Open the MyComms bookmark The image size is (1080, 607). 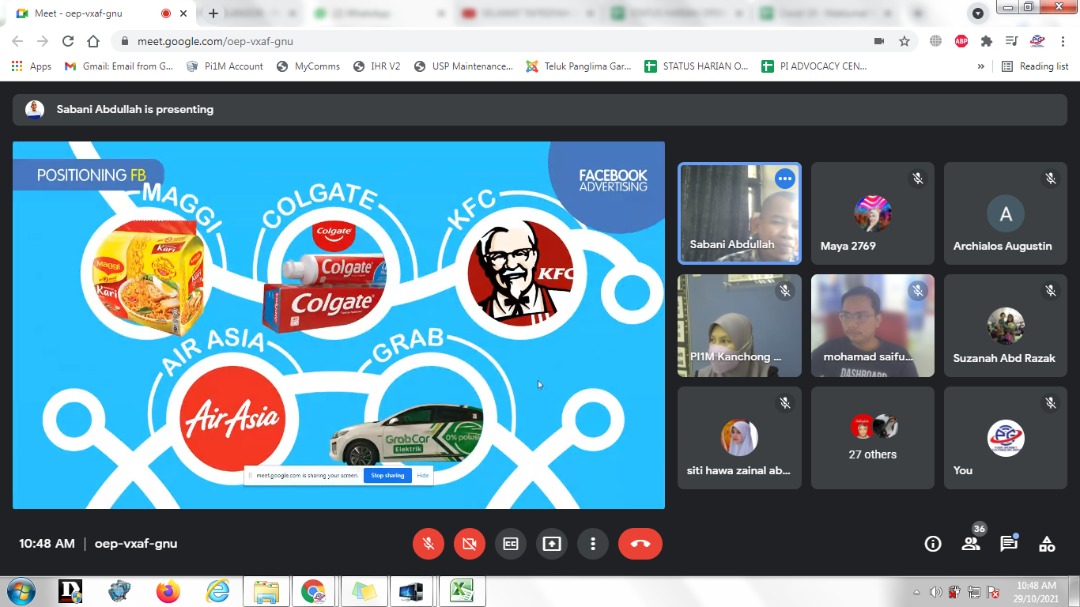pyautogui.click(x=308, y=66)
